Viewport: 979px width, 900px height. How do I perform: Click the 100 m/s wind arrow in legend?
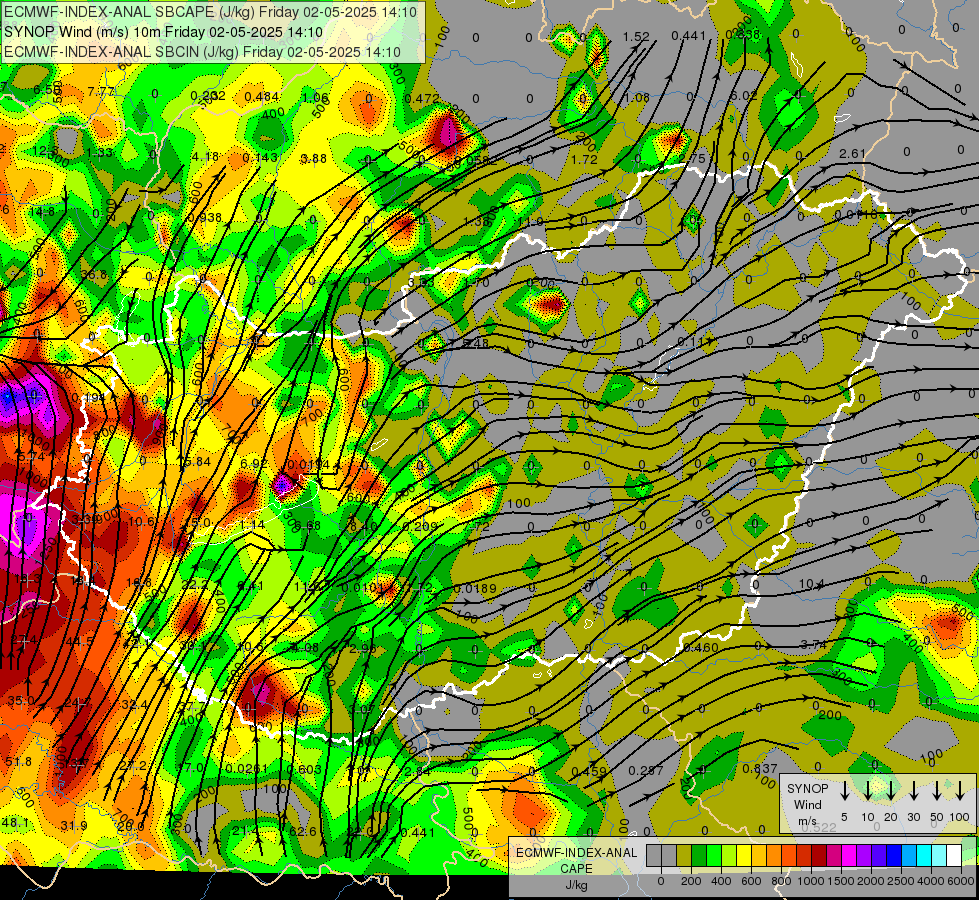pyautogui.click(x=960, y=791)
